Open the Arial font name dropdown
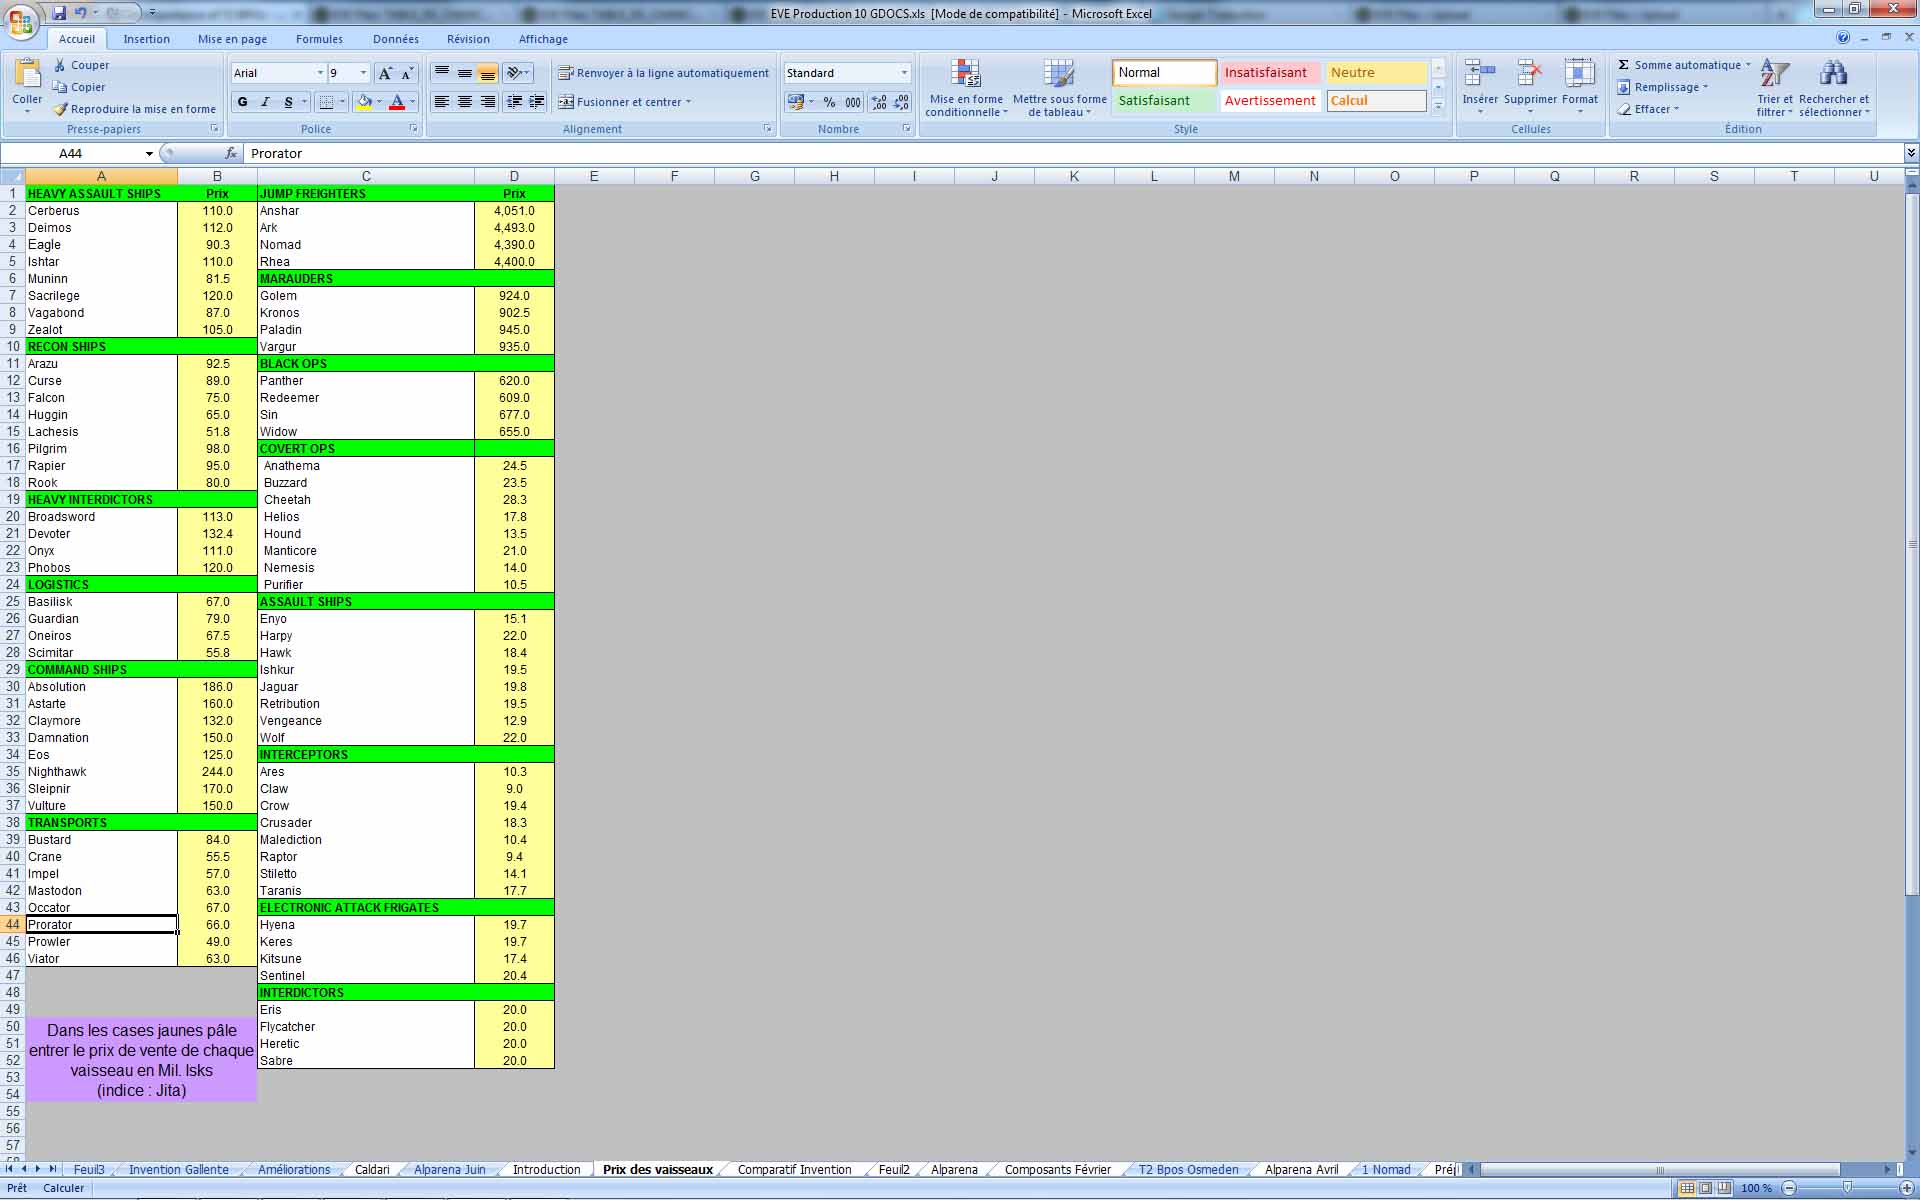 (320, 73)
